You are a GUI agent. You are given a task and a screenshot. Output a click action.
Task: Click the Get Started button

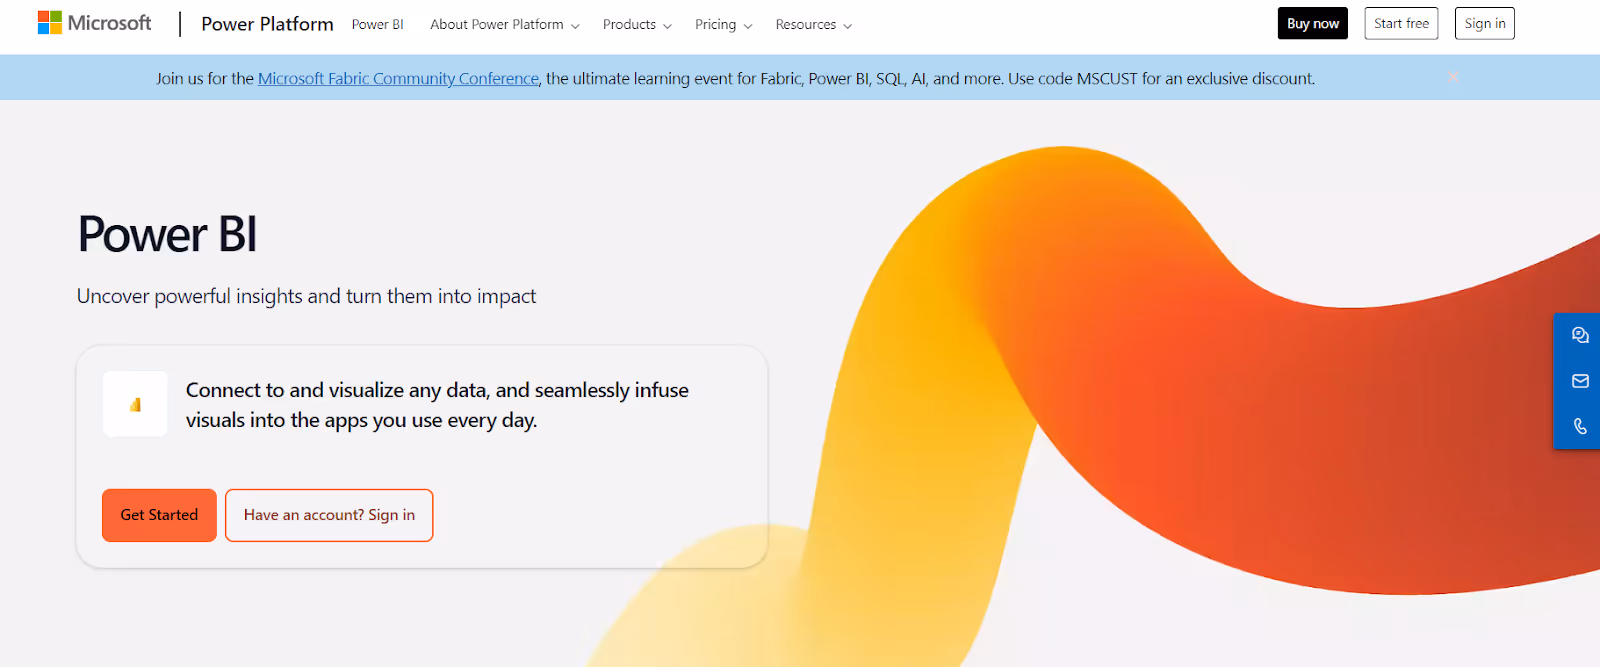[159, 515]
